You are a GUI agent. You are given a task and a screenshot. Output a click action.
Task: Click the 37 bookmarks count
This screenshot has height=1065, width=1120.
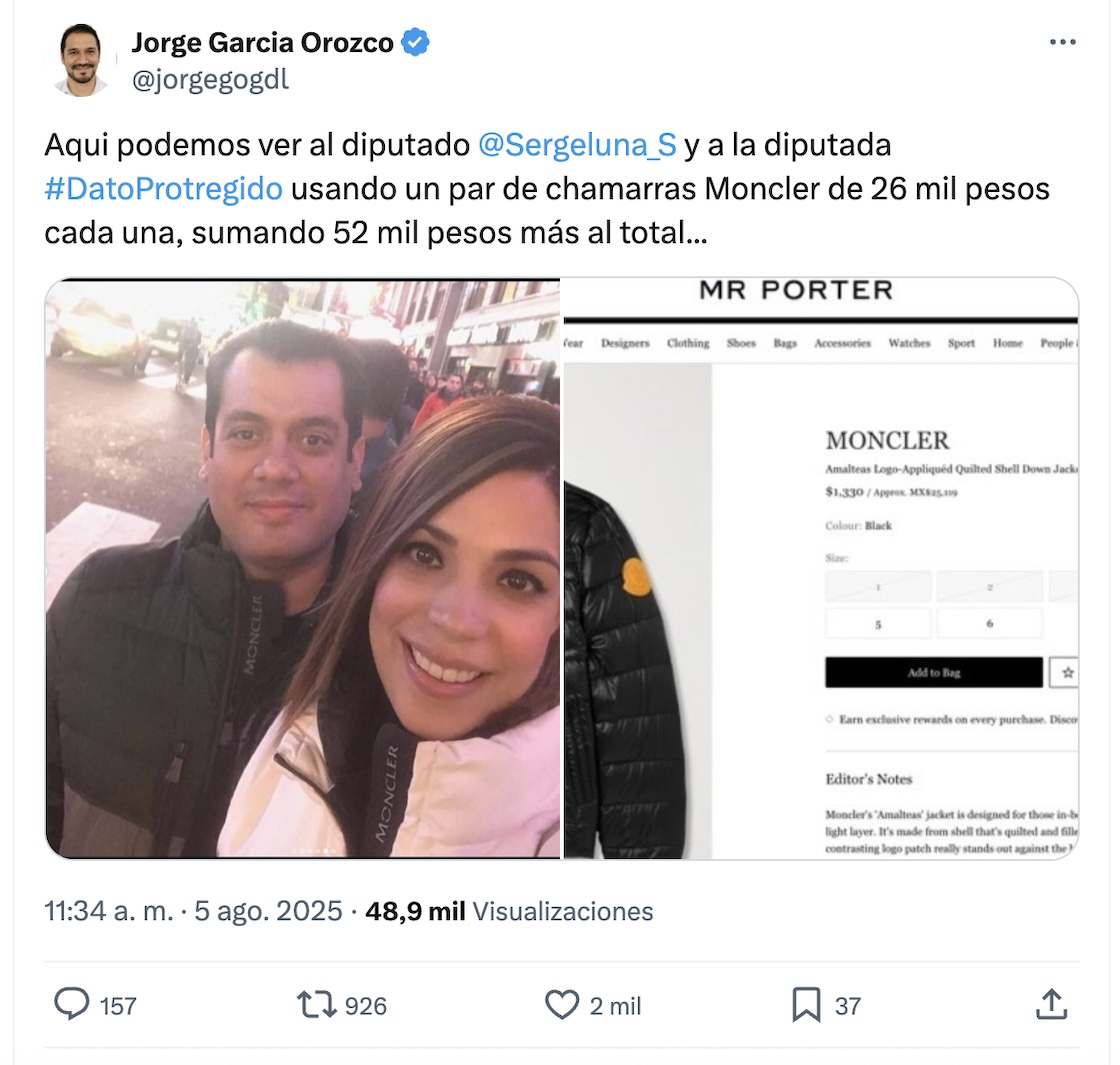pos(848,1006)
